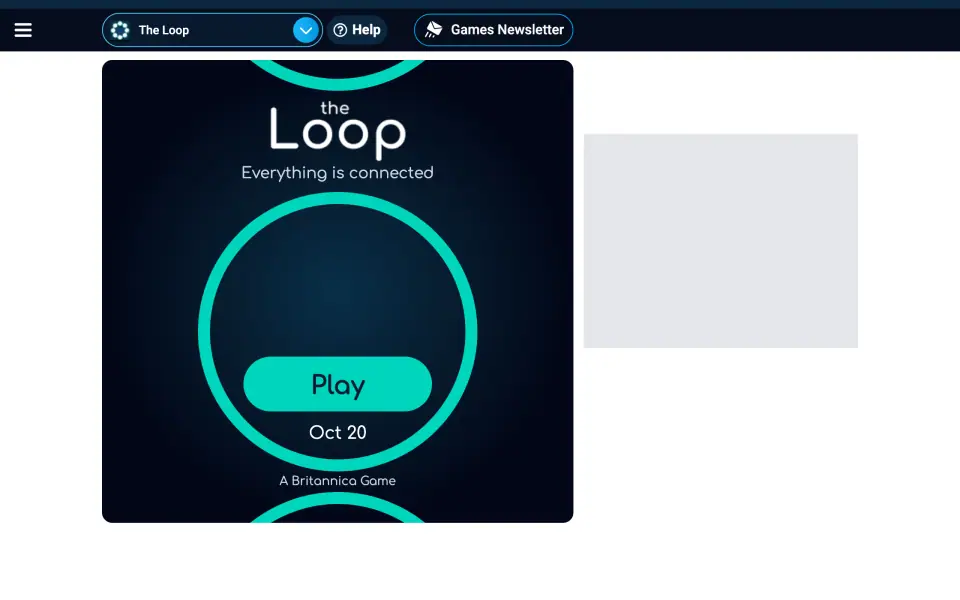Screen dimensions: 960x600
Task: Expand the game selector dropdown arrow
Action: [306, 30]
